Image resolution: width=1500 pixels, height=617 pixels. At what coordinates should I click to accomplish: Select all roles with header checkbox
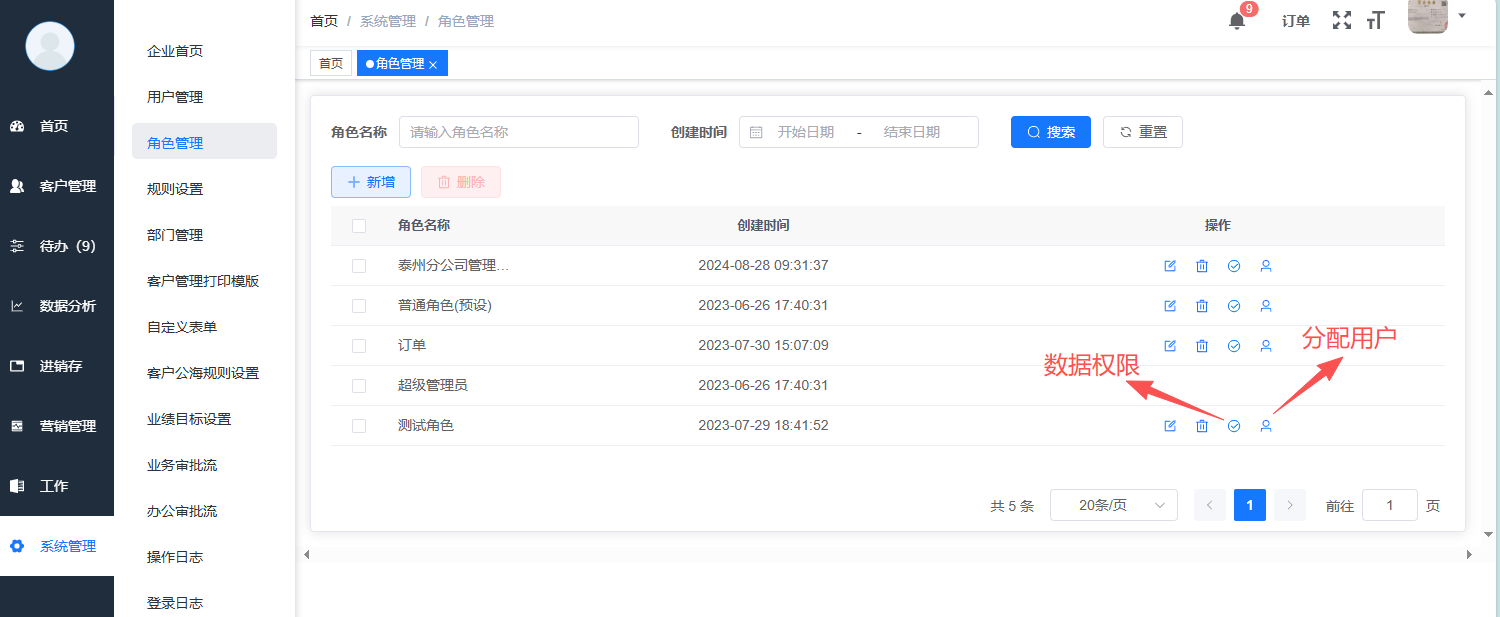click(x=359, y=226)
